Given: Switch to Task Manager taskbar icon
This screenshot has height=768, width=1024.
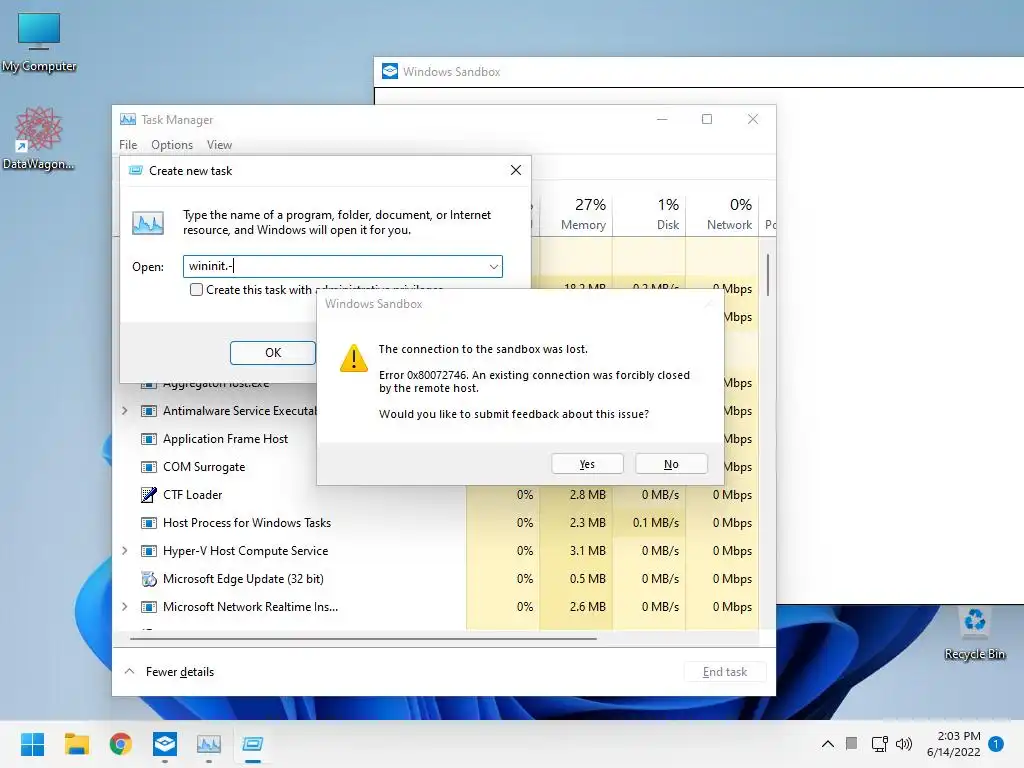Looking at the screenshot, I should 208,744.
